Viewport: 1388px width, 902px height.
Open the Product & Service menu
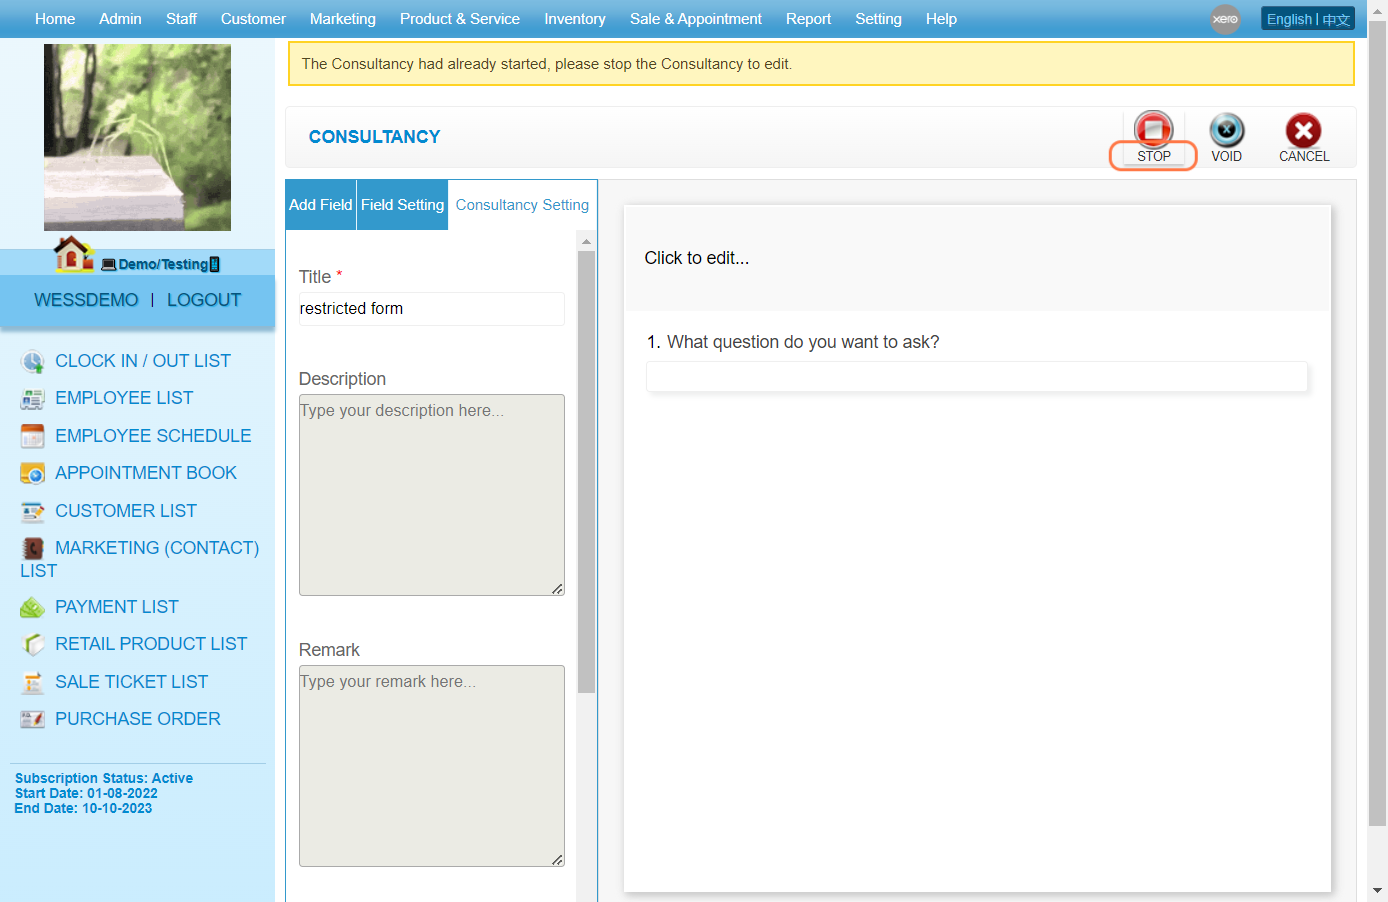pos(460,19)
